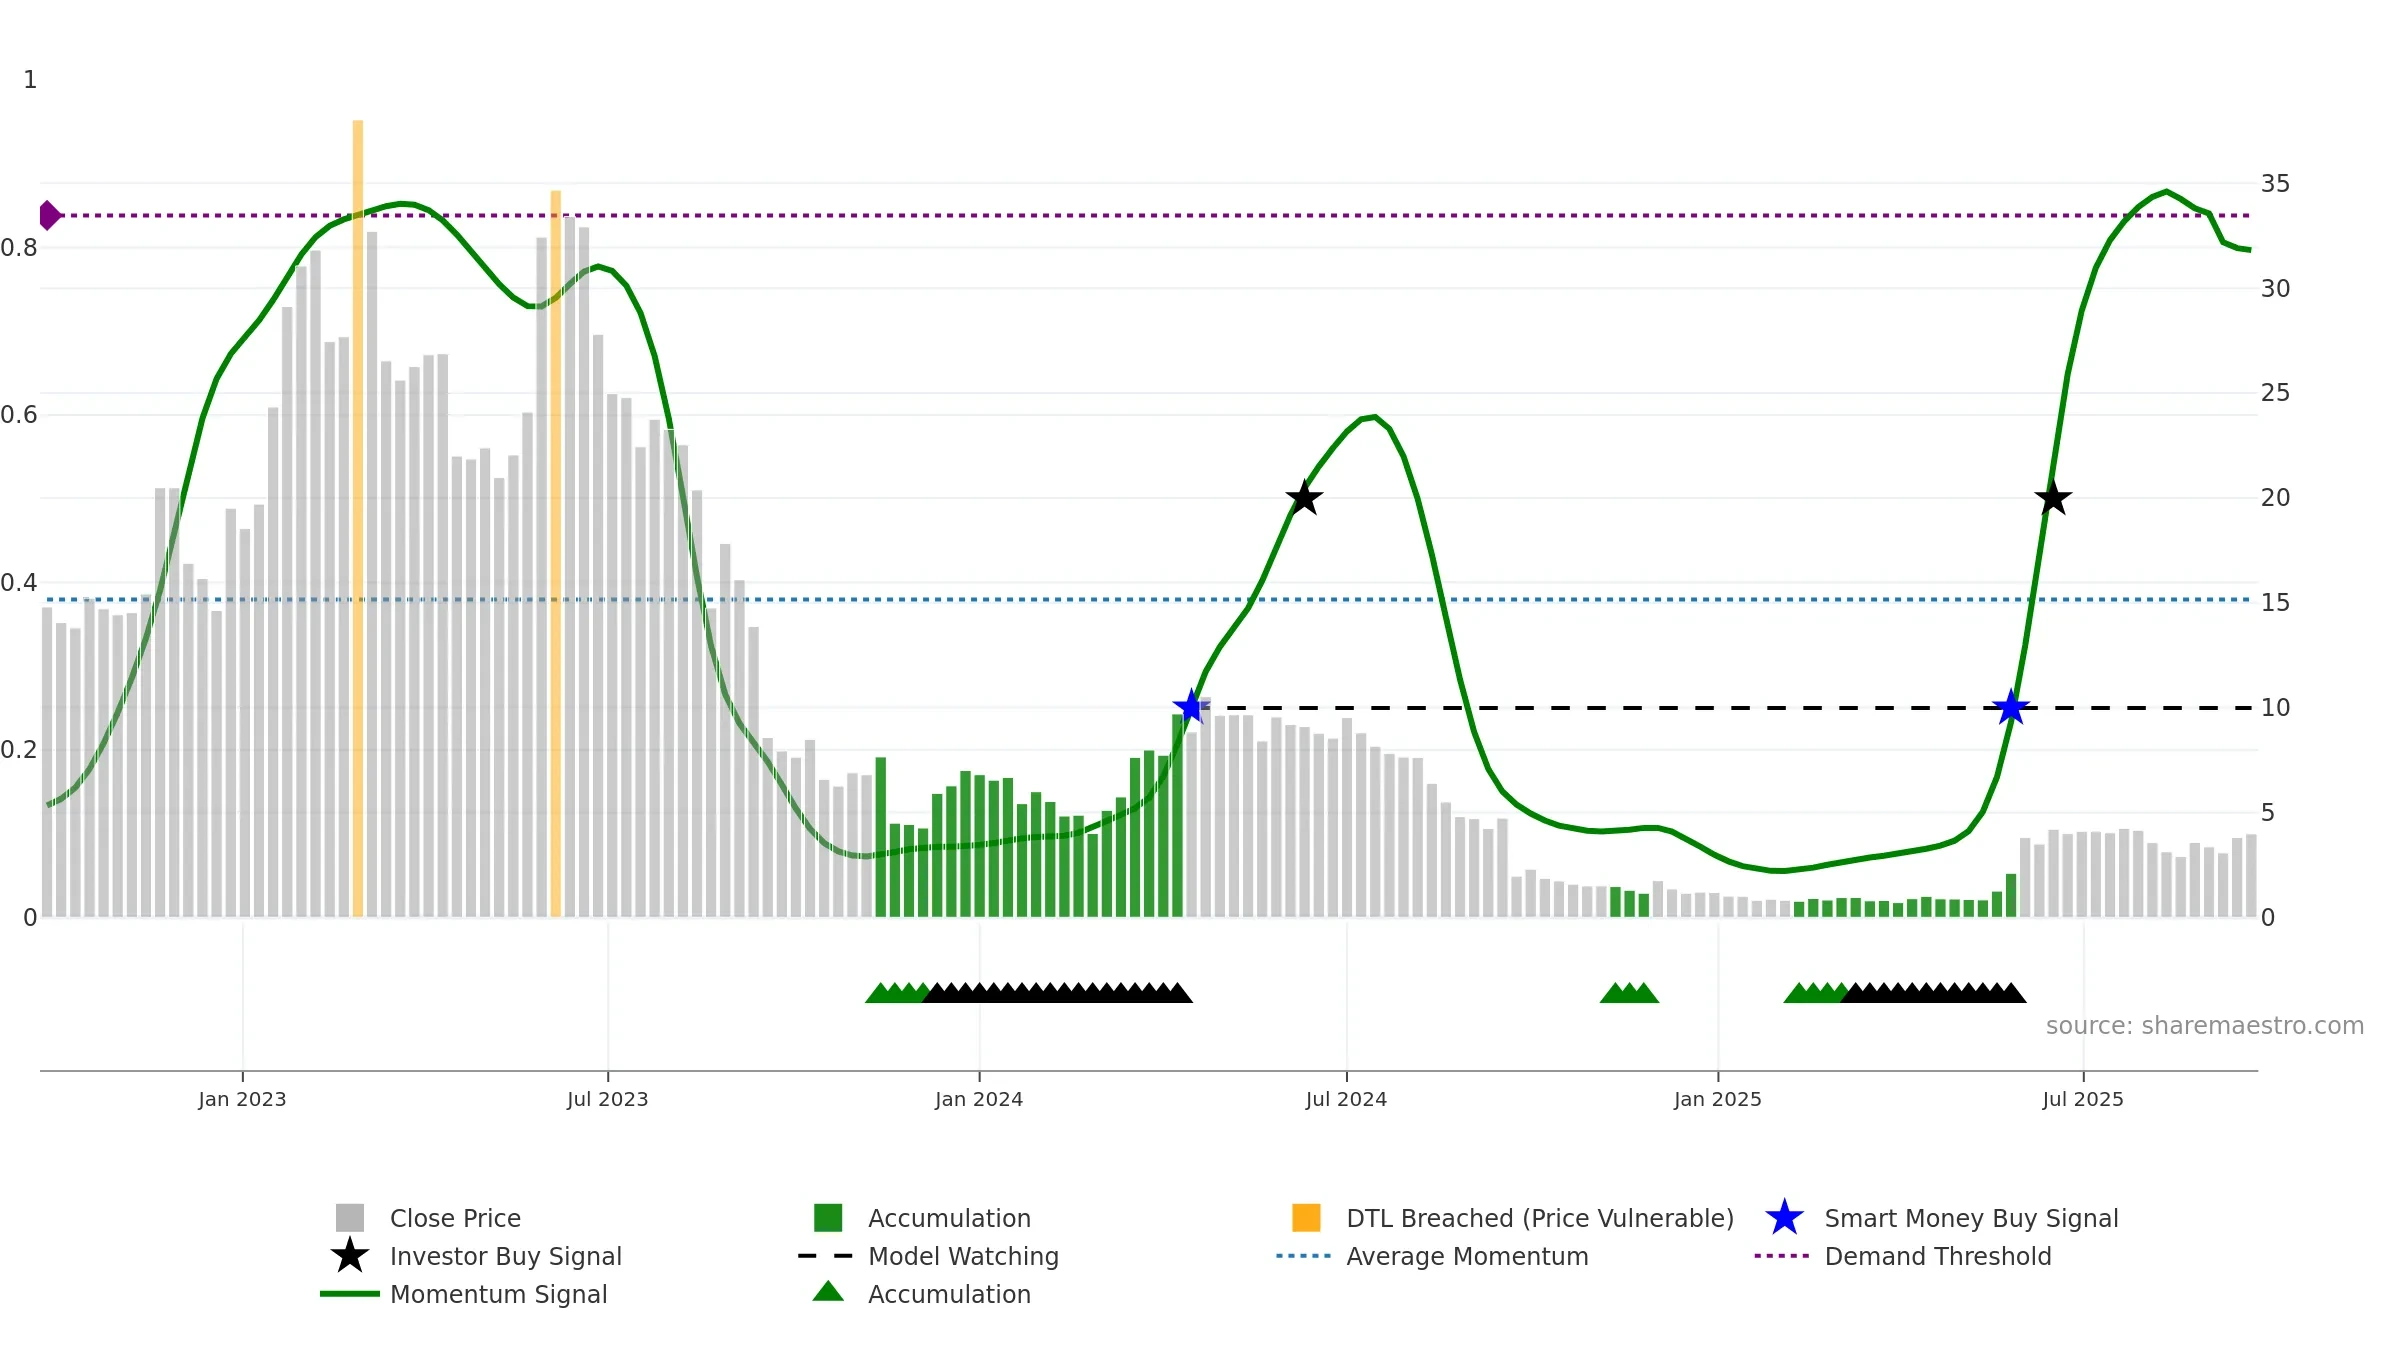
Task: Toggle Demand Threshold legend entry
Action: coord(1937,1256)
